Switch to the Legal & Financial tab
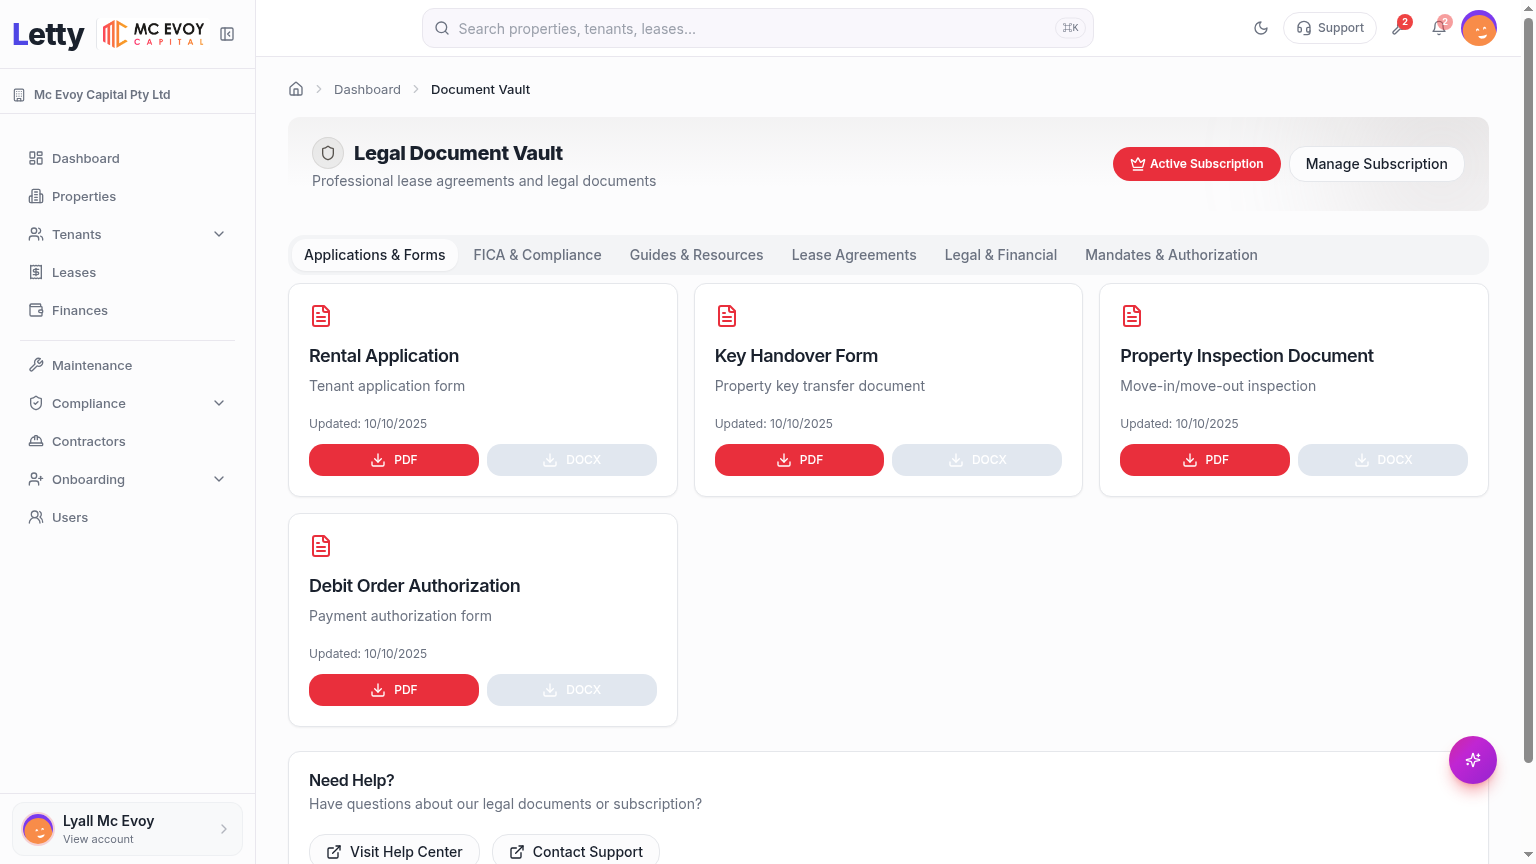Image resolution: width=1536 pixels, height=864 pixels. pyautogui.click(x=1001, y=255)
